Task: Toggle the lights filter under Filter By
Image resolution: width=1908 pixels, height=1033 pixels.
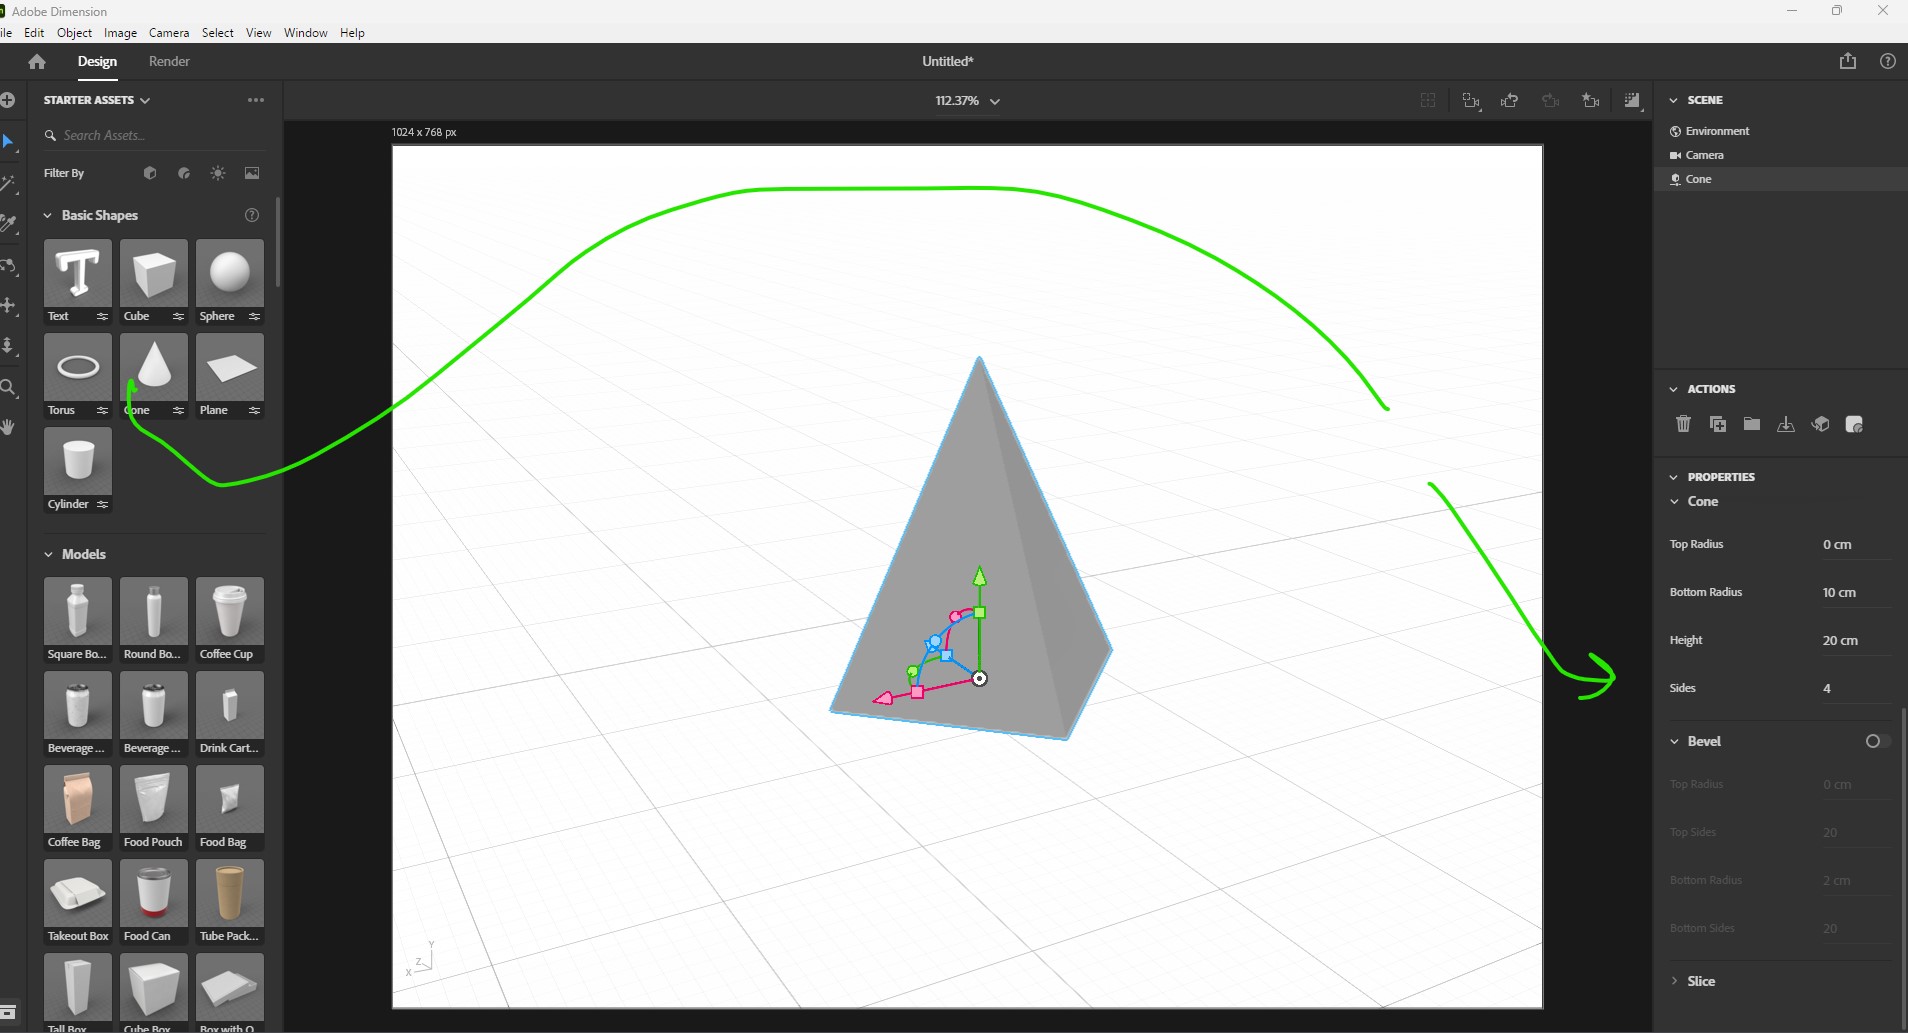Action: [x=216, y=173]
